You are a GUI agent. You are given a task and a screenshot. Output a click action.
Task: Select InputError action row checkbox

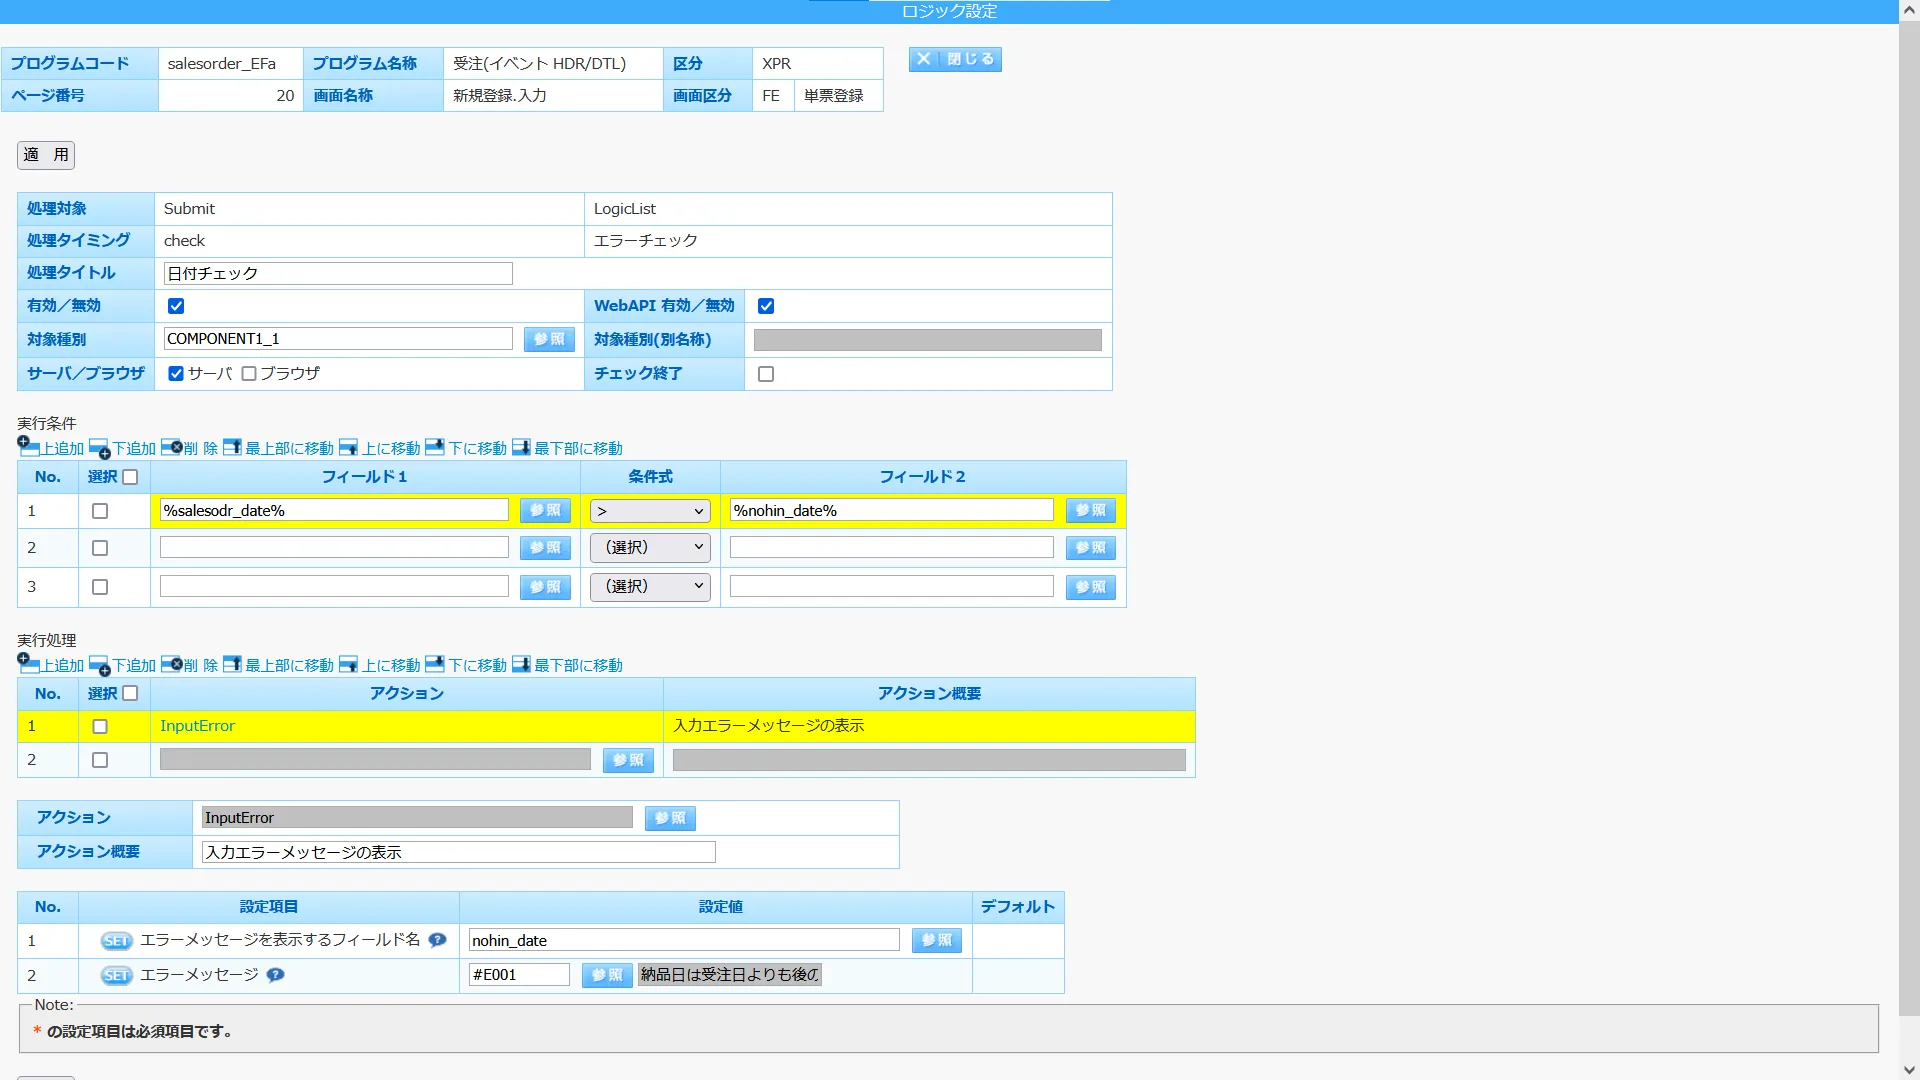click(100, 727)
